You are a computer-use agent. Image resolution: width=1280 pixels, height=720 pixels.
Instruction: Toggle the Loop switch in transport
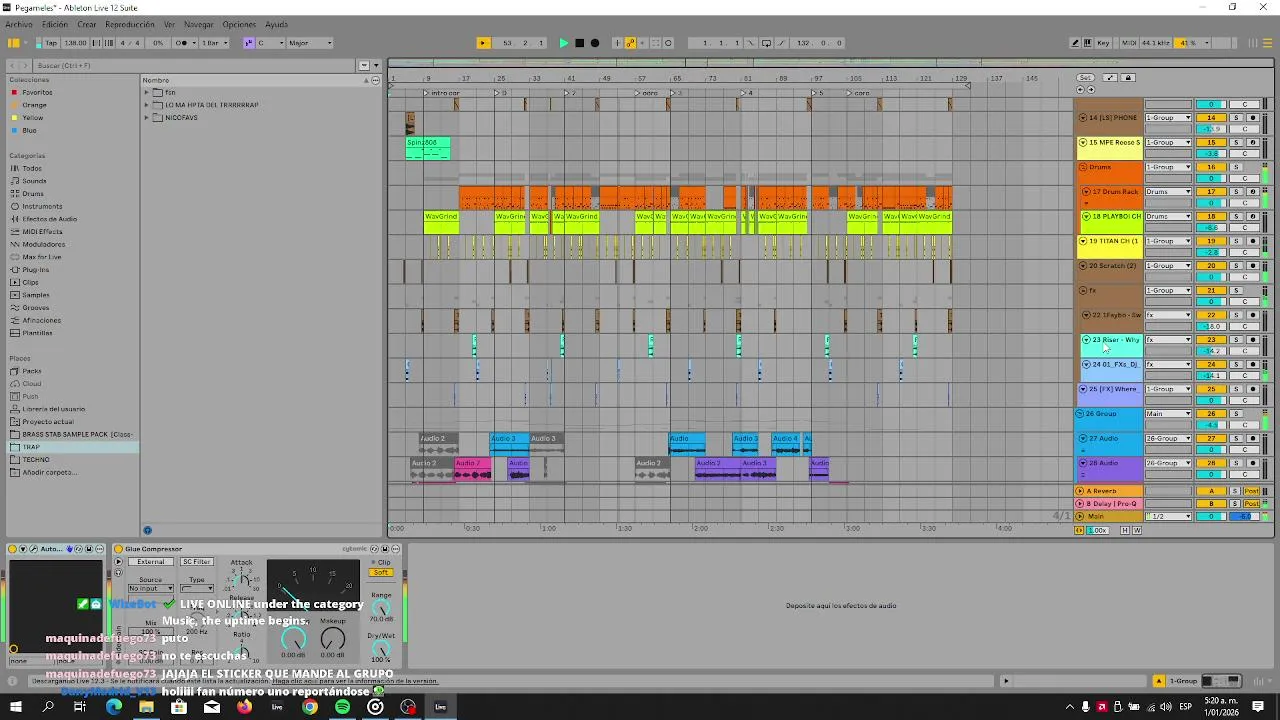point(767,43)
